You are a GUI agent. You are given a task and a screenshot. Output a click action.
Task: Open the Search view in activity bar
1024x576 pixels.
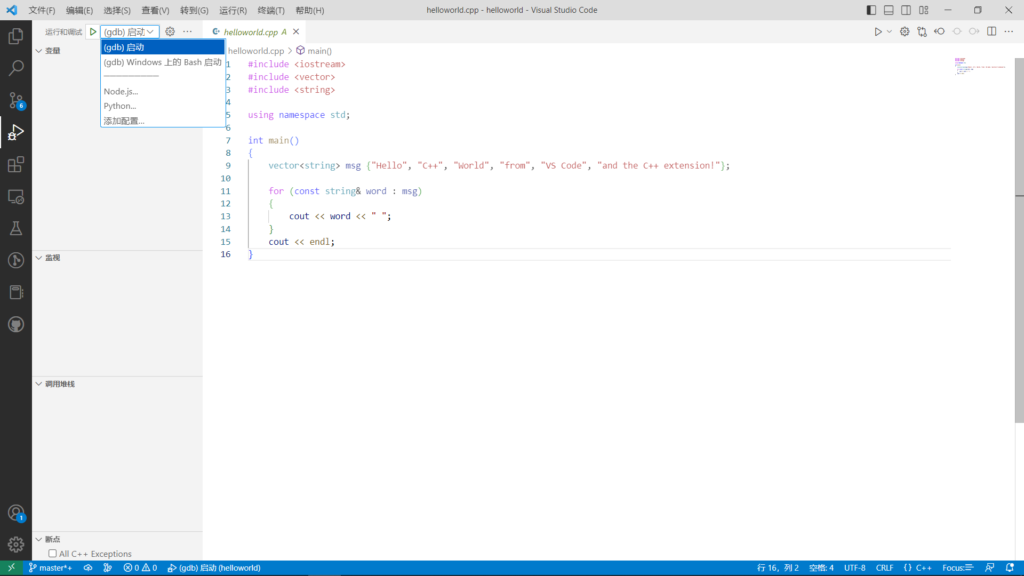pyautogui.click(x=16, y=68)
